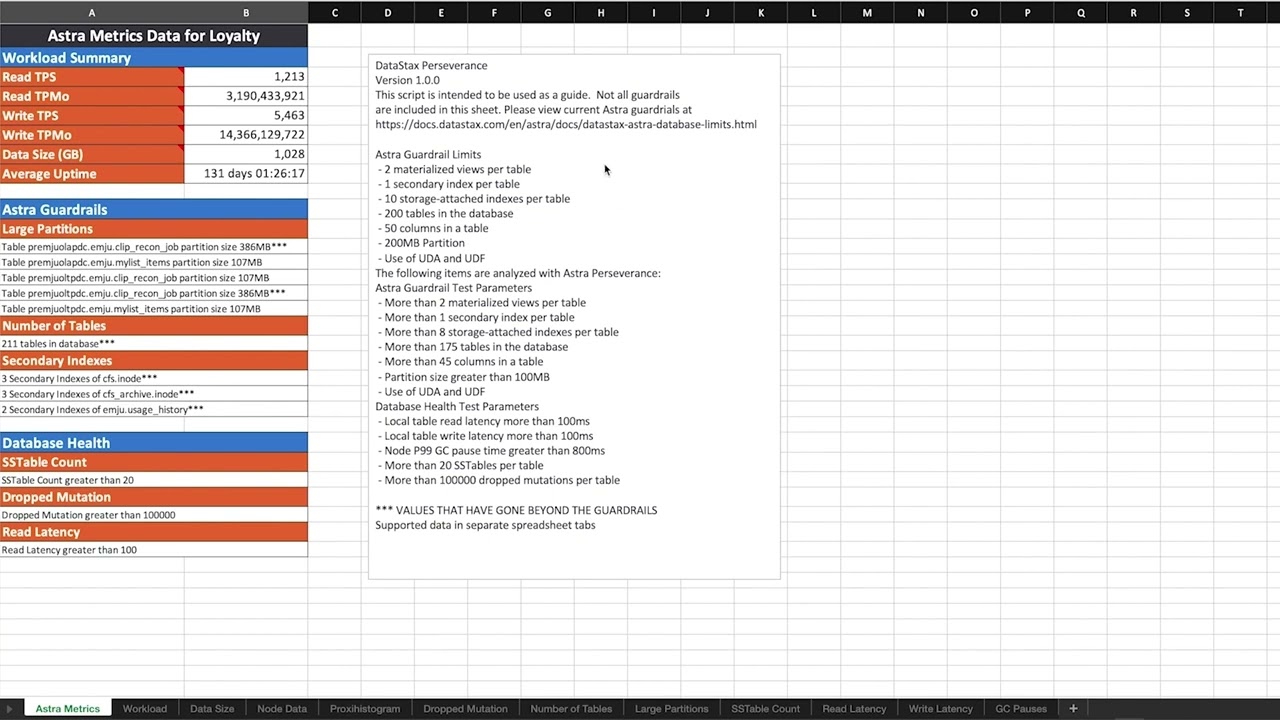Image resolution: width=1280 pixels, height=720 pixels.
Task: Click the Write TPS label cell
Action: (92, 116)
